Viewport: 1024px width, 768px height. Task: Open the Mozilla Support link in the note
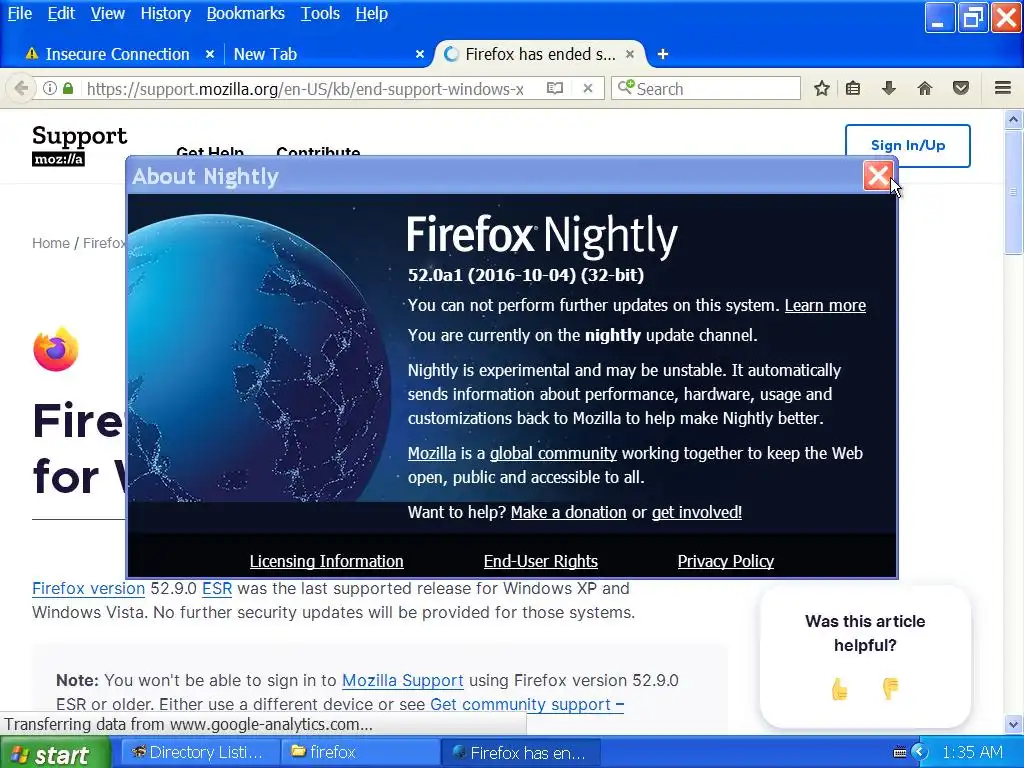pyautogui.click(x=402, y=680)
